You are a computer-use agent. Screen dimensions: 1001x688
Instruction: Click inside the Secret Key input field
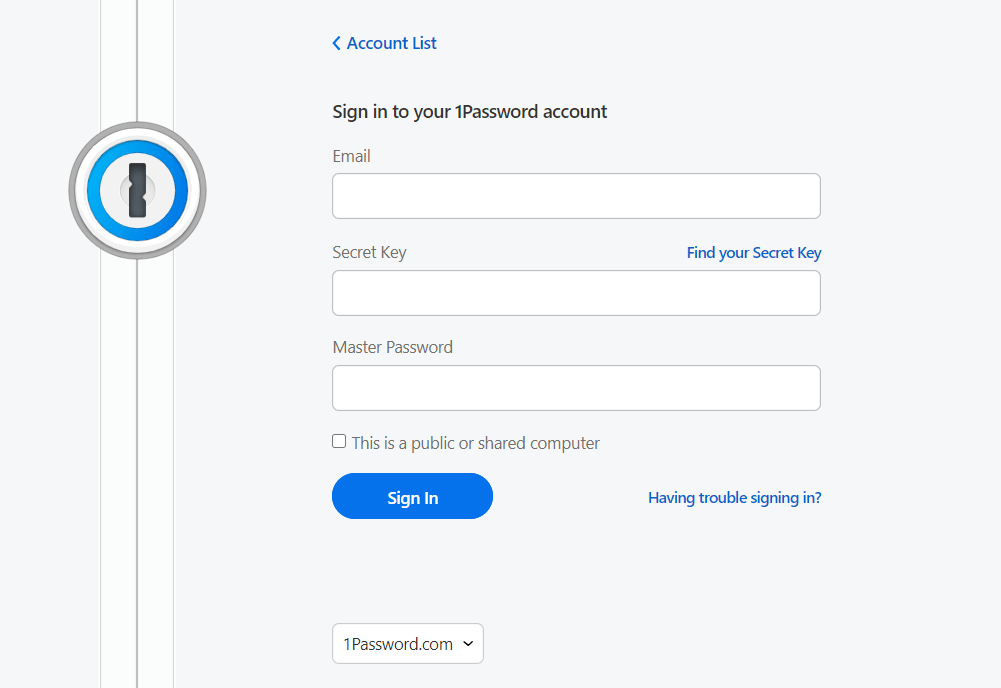point(576,292)
